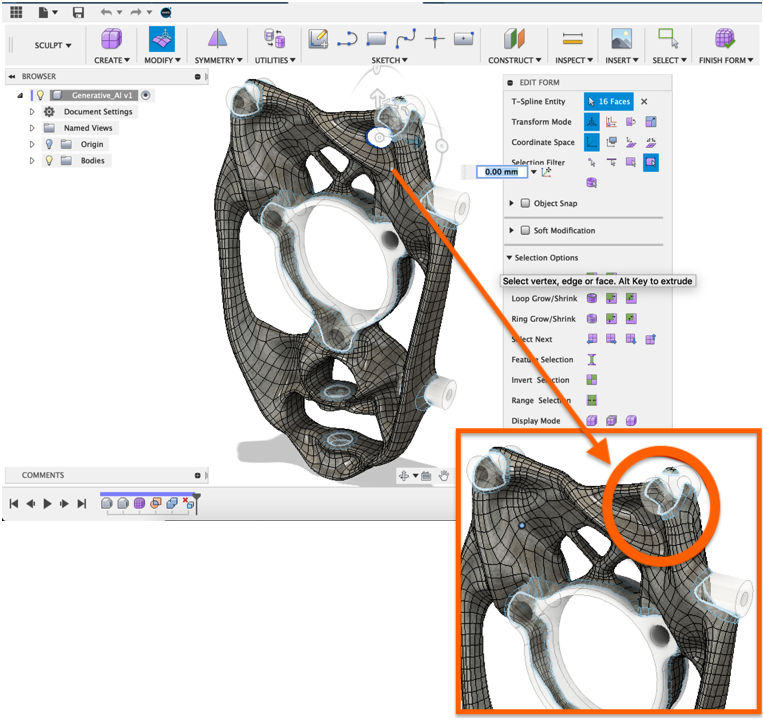Open the UTILITIES menu

272,60
